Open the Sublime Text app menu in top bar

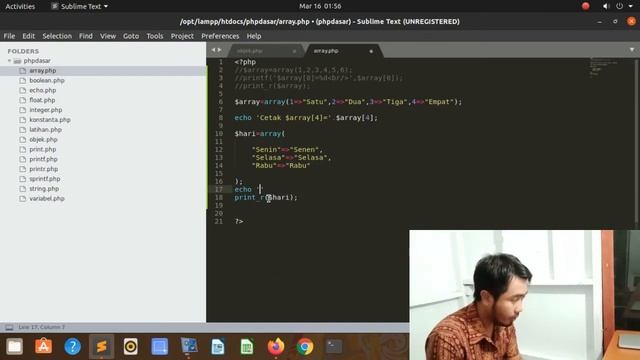click(x=80, y=6)
